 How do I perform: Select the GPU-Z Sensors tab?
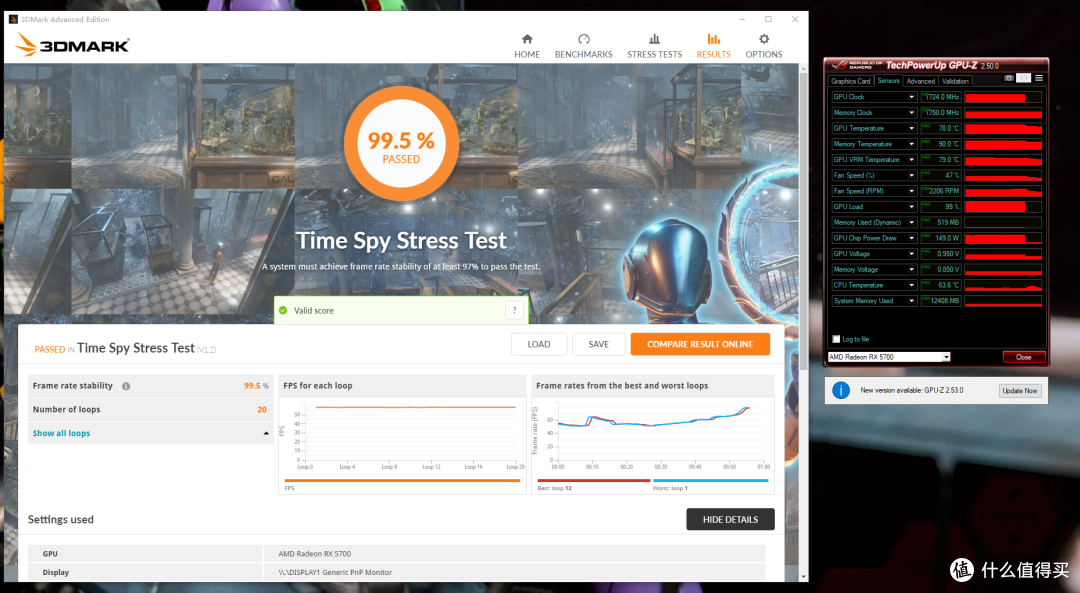point(889,81)
